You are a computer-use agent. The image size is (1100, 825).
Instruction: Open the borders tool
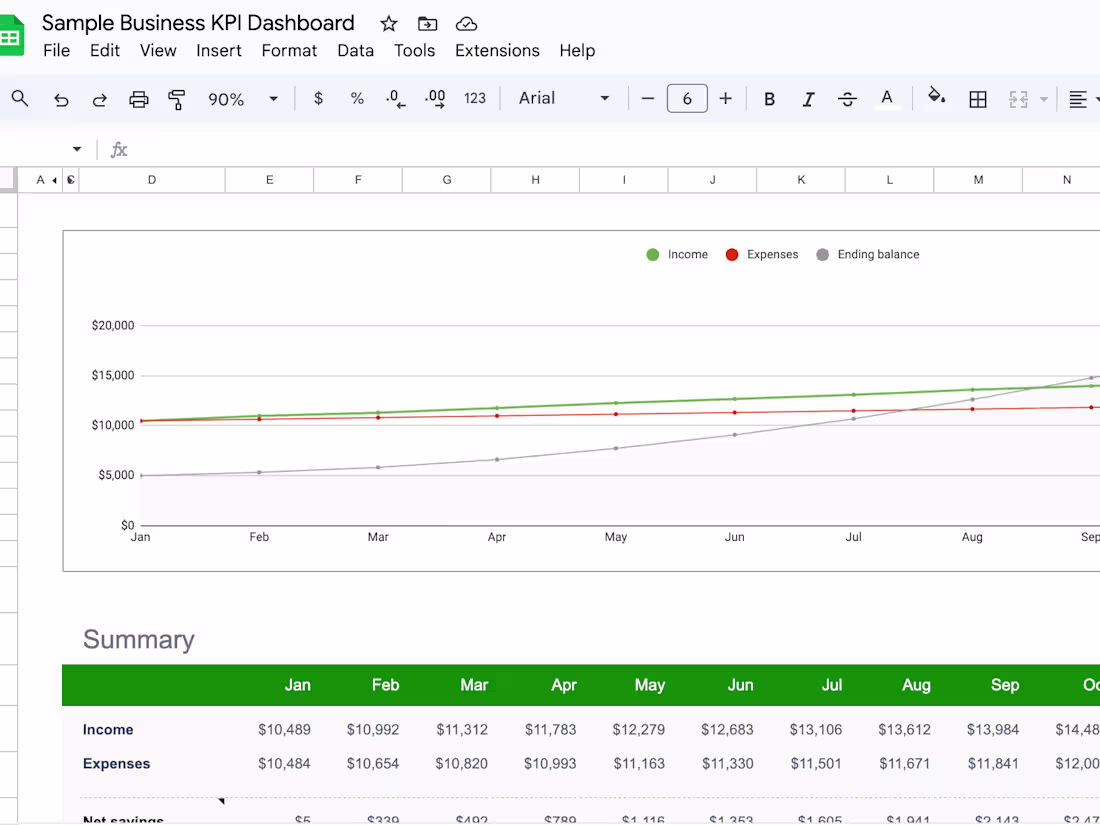click(x=977, y=100)
